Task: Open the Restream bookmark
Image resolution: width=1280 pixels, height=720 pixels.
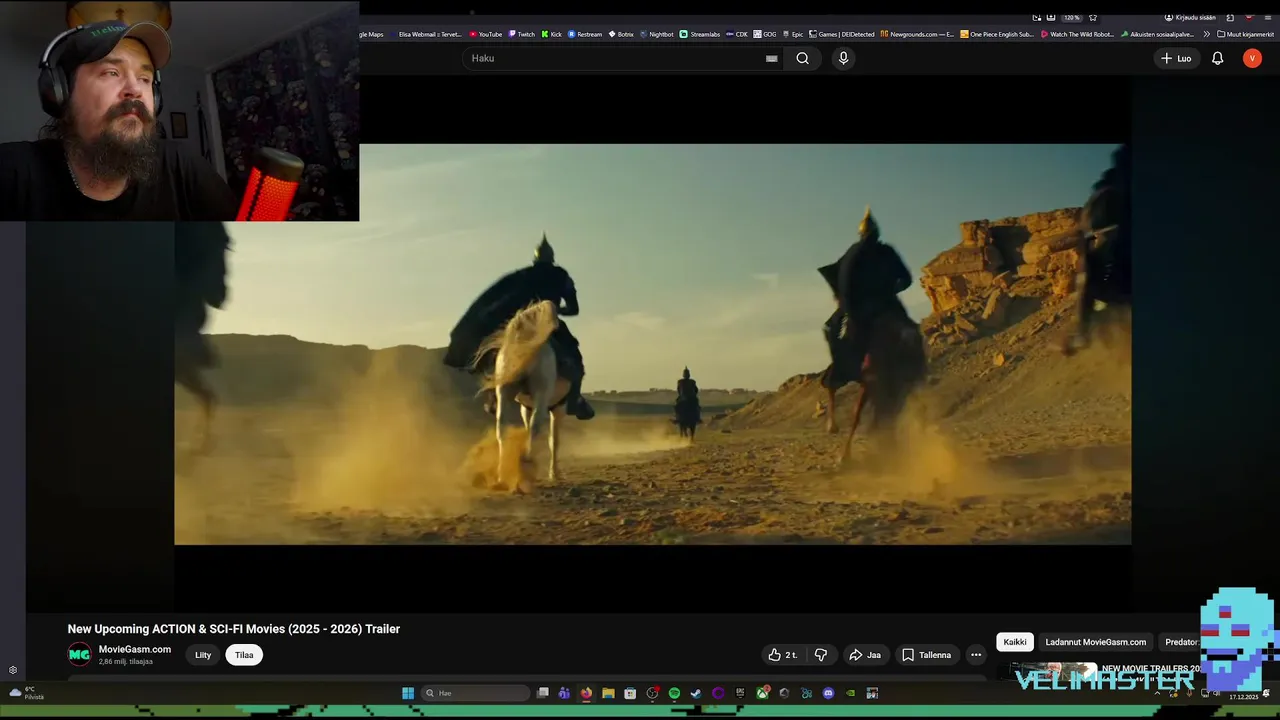Action: coord(585,34)
